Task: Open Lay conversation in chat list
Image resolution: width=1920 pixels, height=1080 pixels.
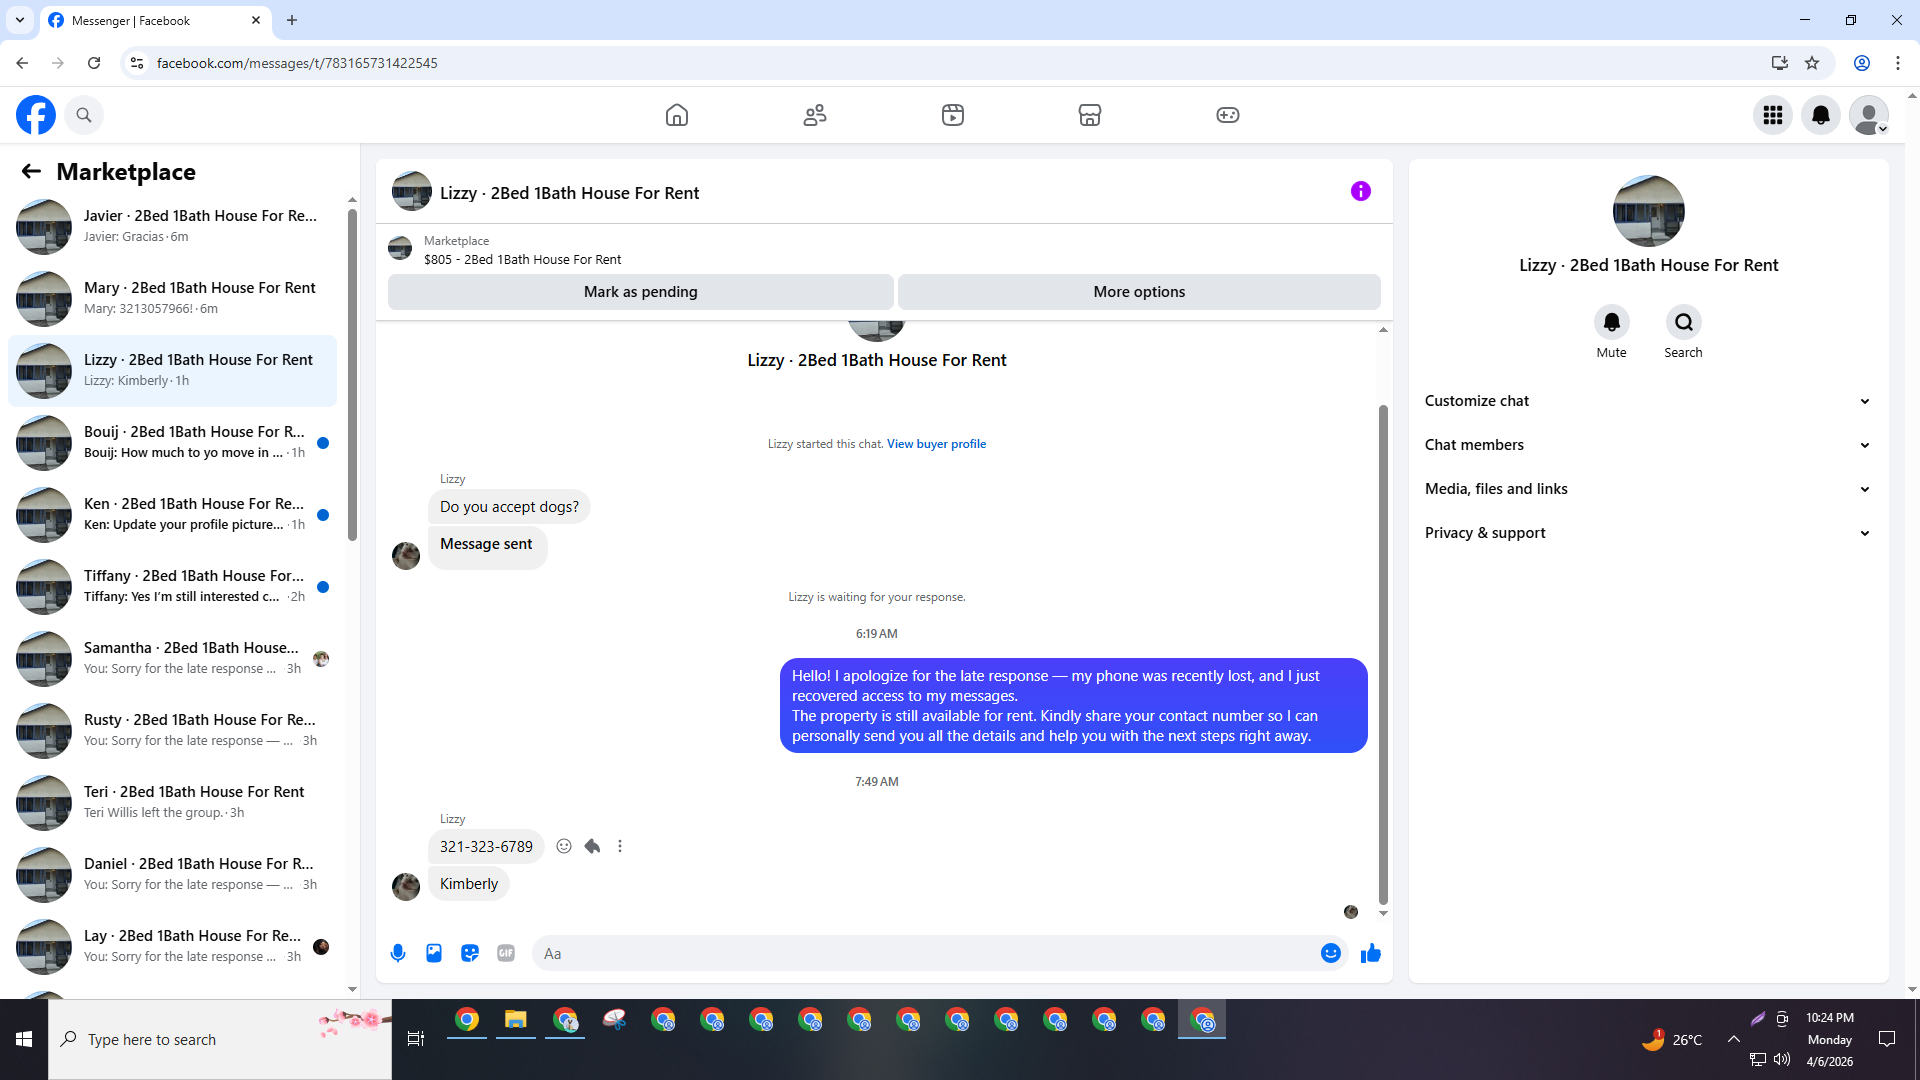Action: (172, 946)
